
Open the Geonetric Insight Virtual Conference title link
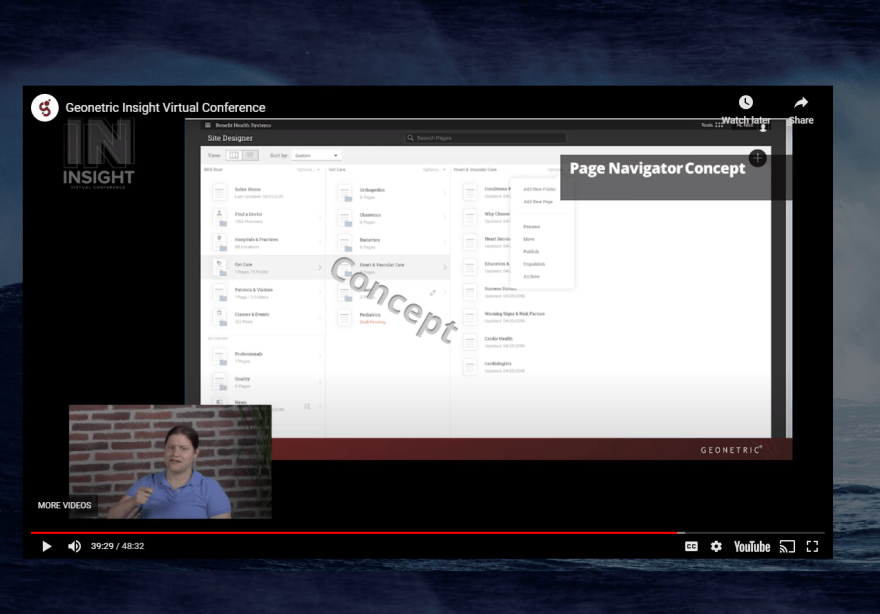[166, 108]
